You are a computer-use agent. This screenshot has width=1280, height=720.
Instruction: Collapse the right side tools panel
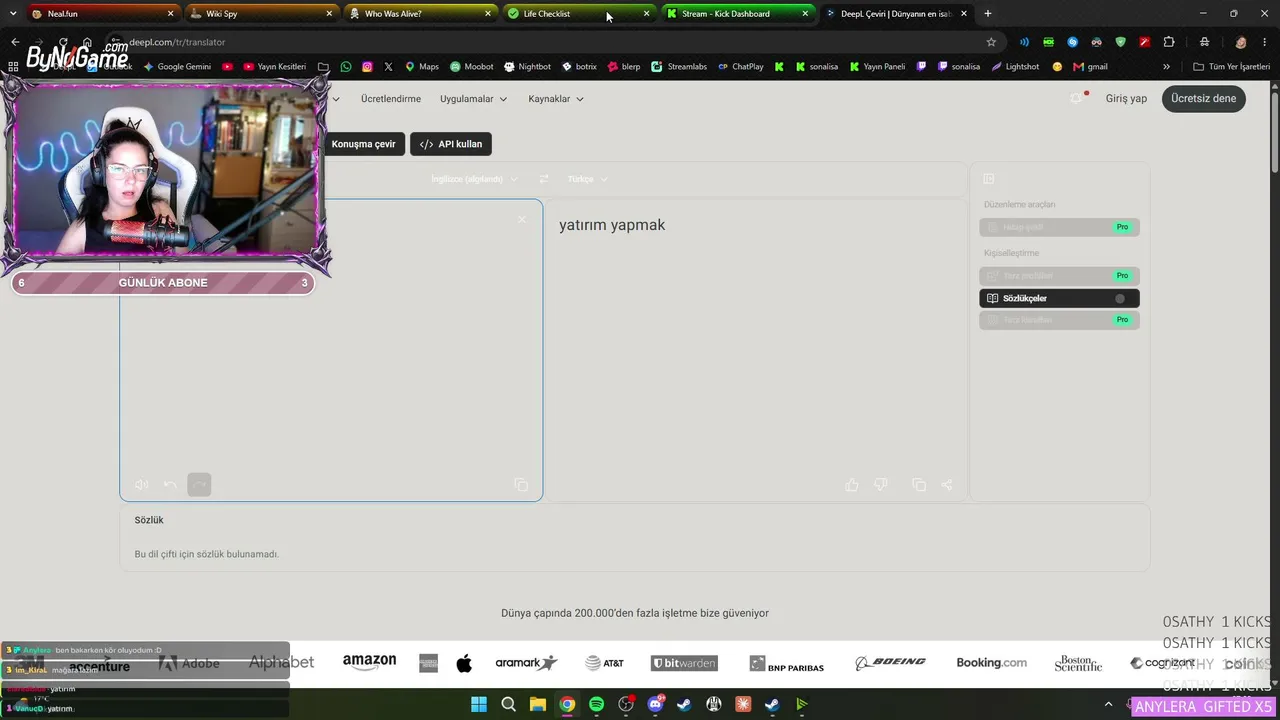tap(989, 179)
